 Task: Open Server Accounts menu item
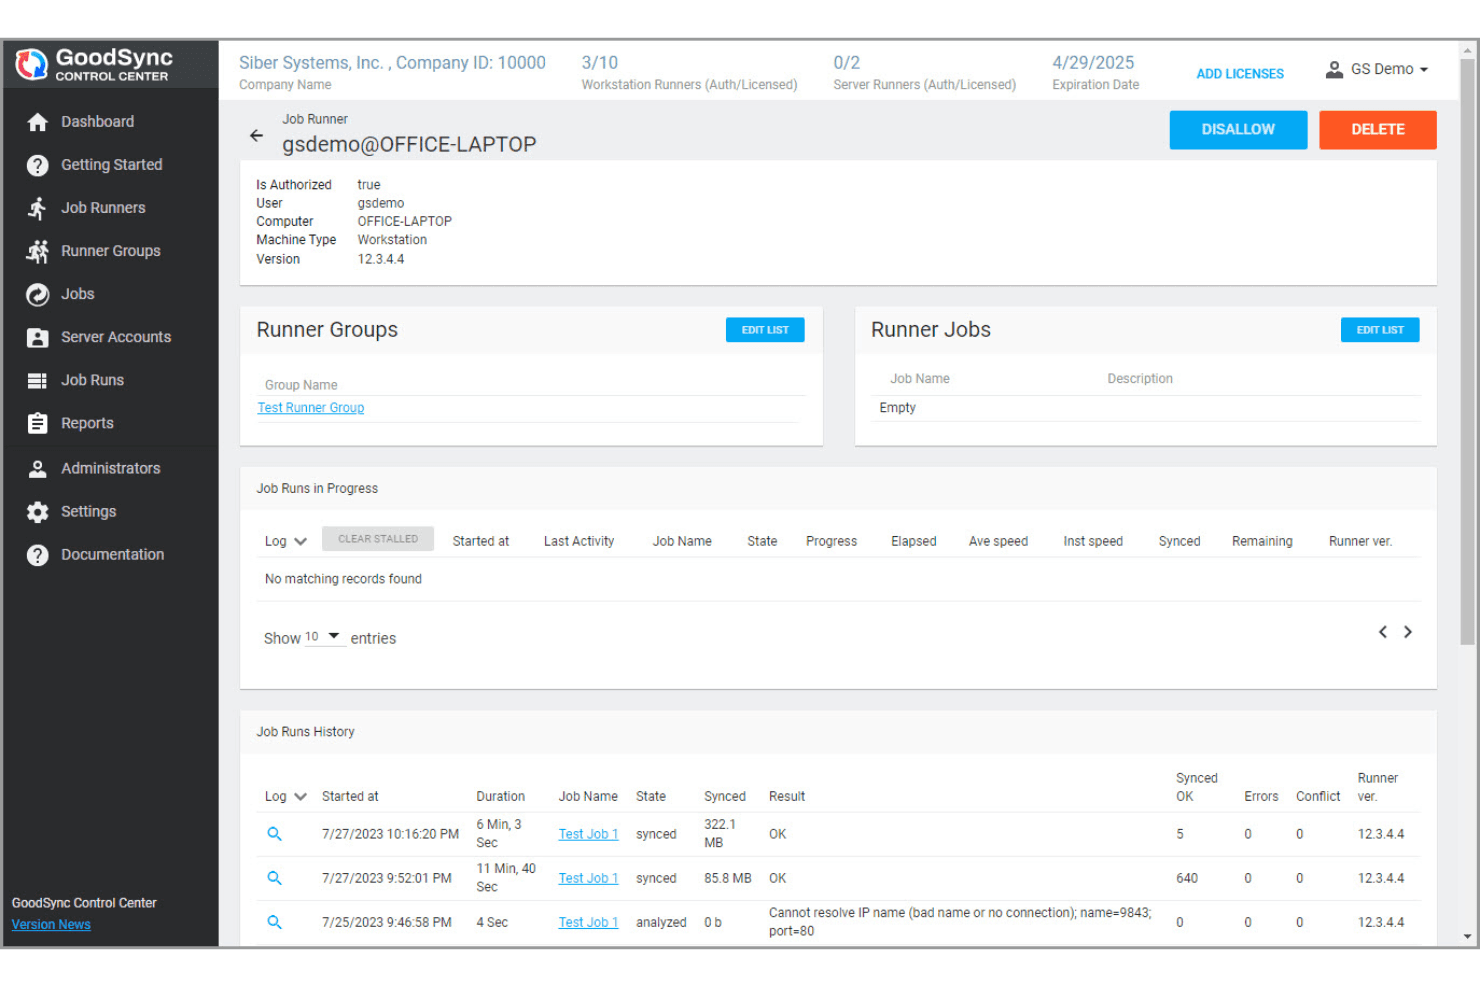(116, 337)
